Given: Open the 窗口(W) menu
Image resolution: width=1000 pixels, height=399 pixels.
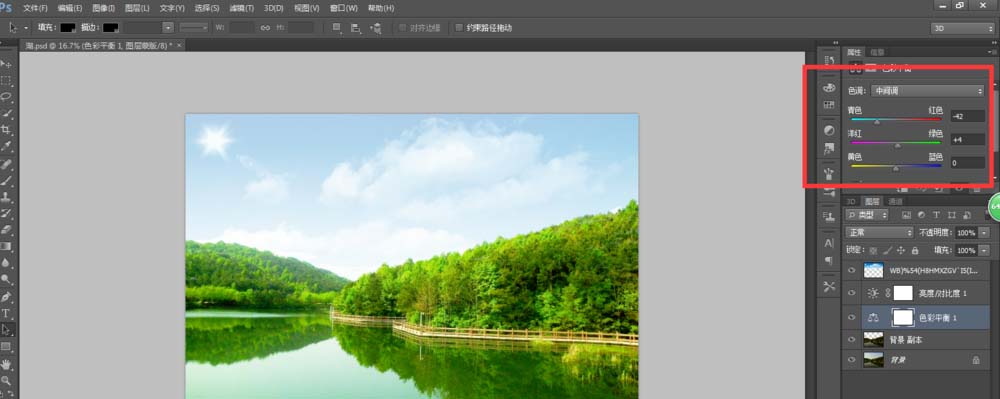Looking at the screenshot, I should click(x=344, y=8).
